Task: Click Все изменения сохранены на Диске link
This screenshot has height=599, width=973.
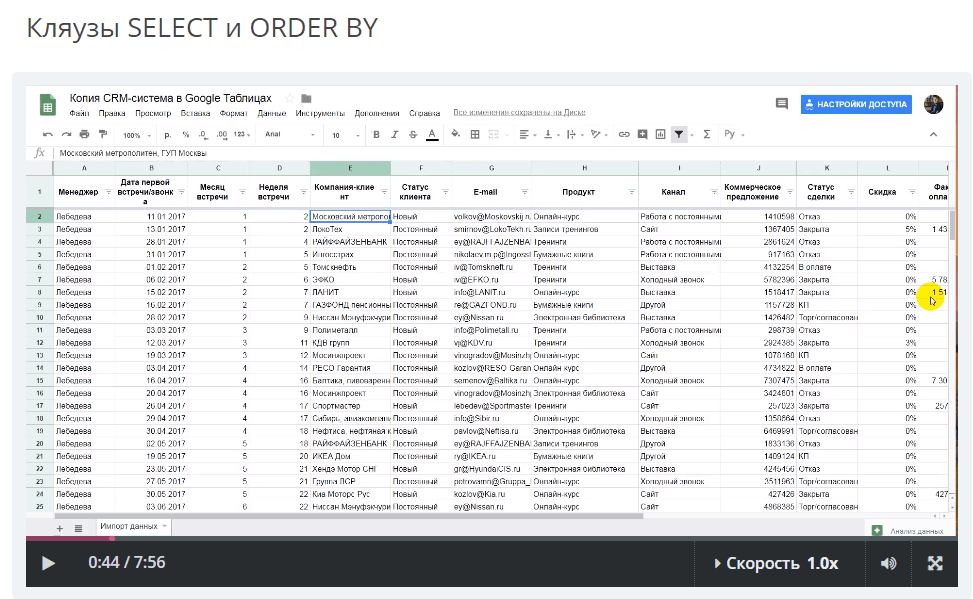Action: click(x=519, y=113)
